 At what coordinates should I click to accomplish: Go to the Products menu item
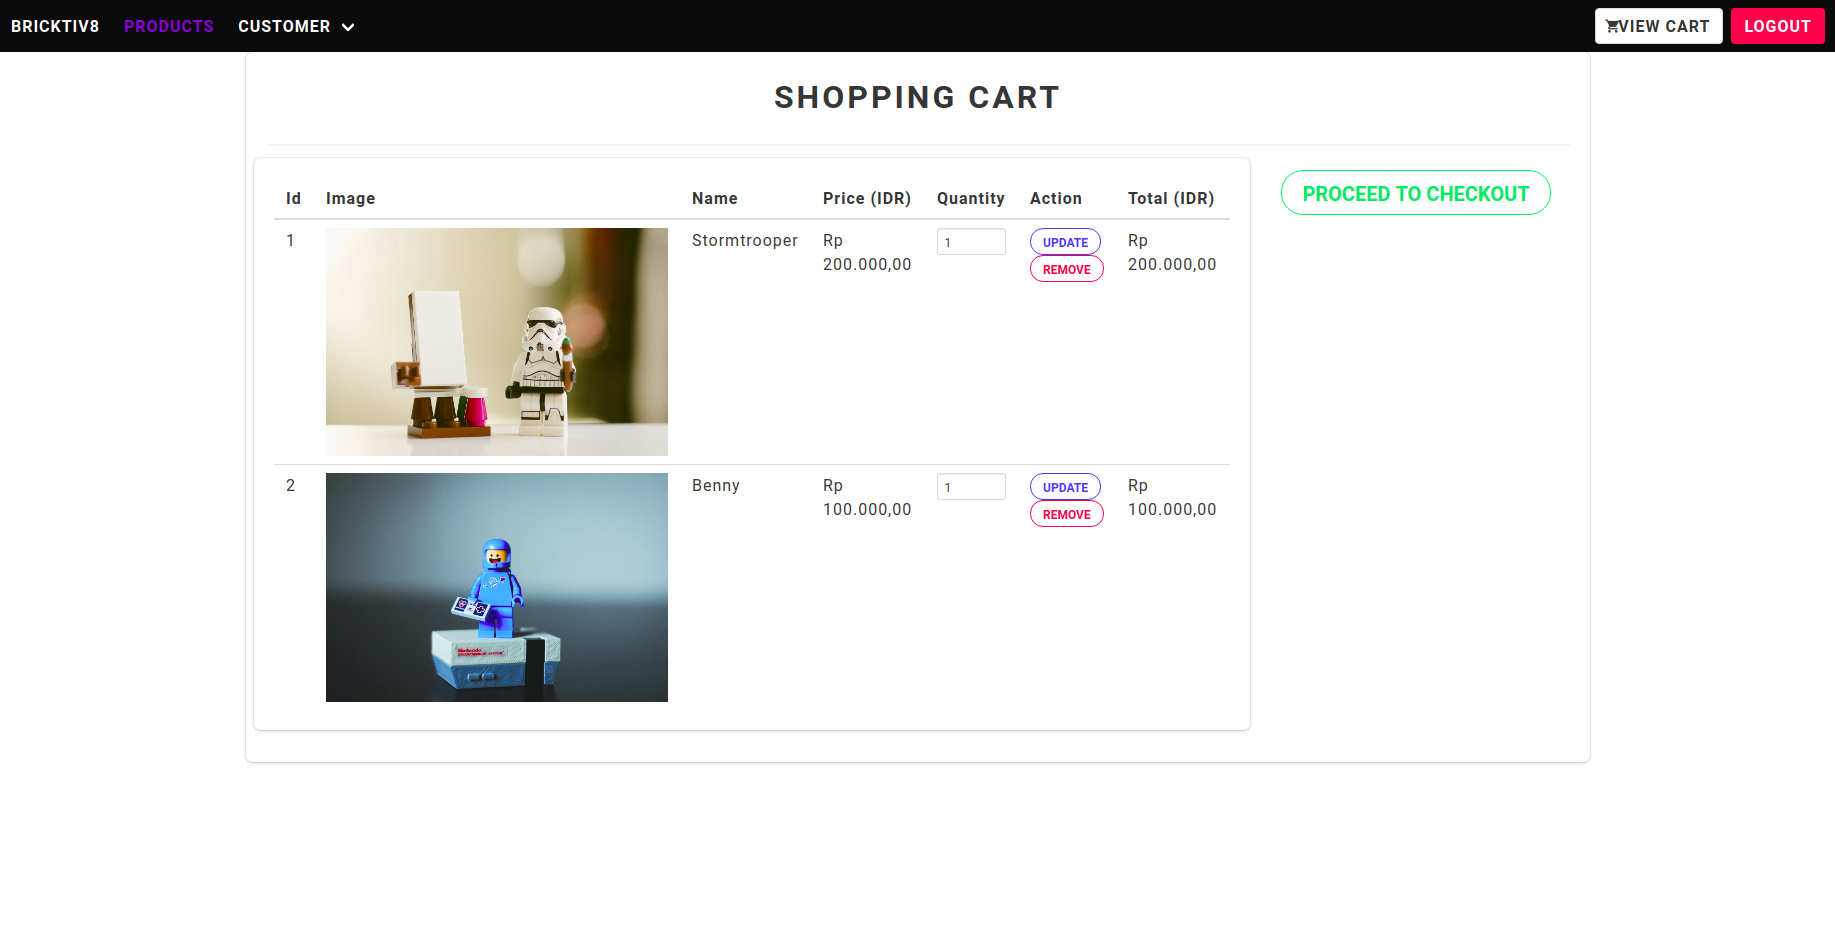tap(169, 26)
